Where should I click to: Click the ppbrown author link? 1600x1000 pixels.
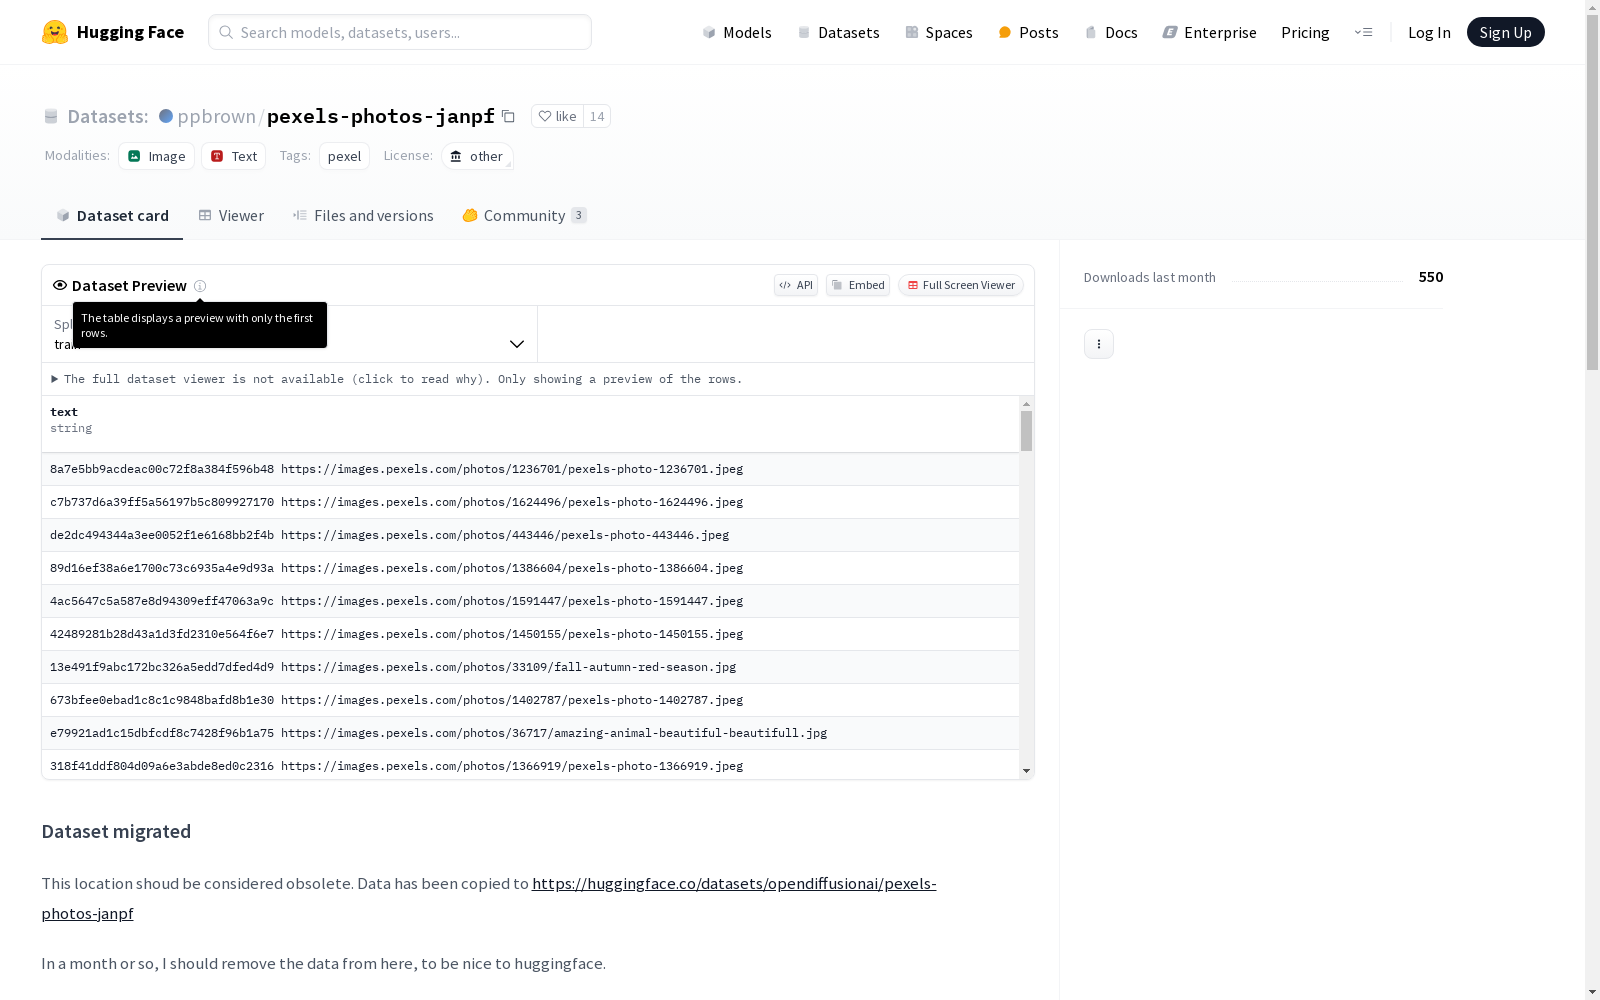[217, 116]
